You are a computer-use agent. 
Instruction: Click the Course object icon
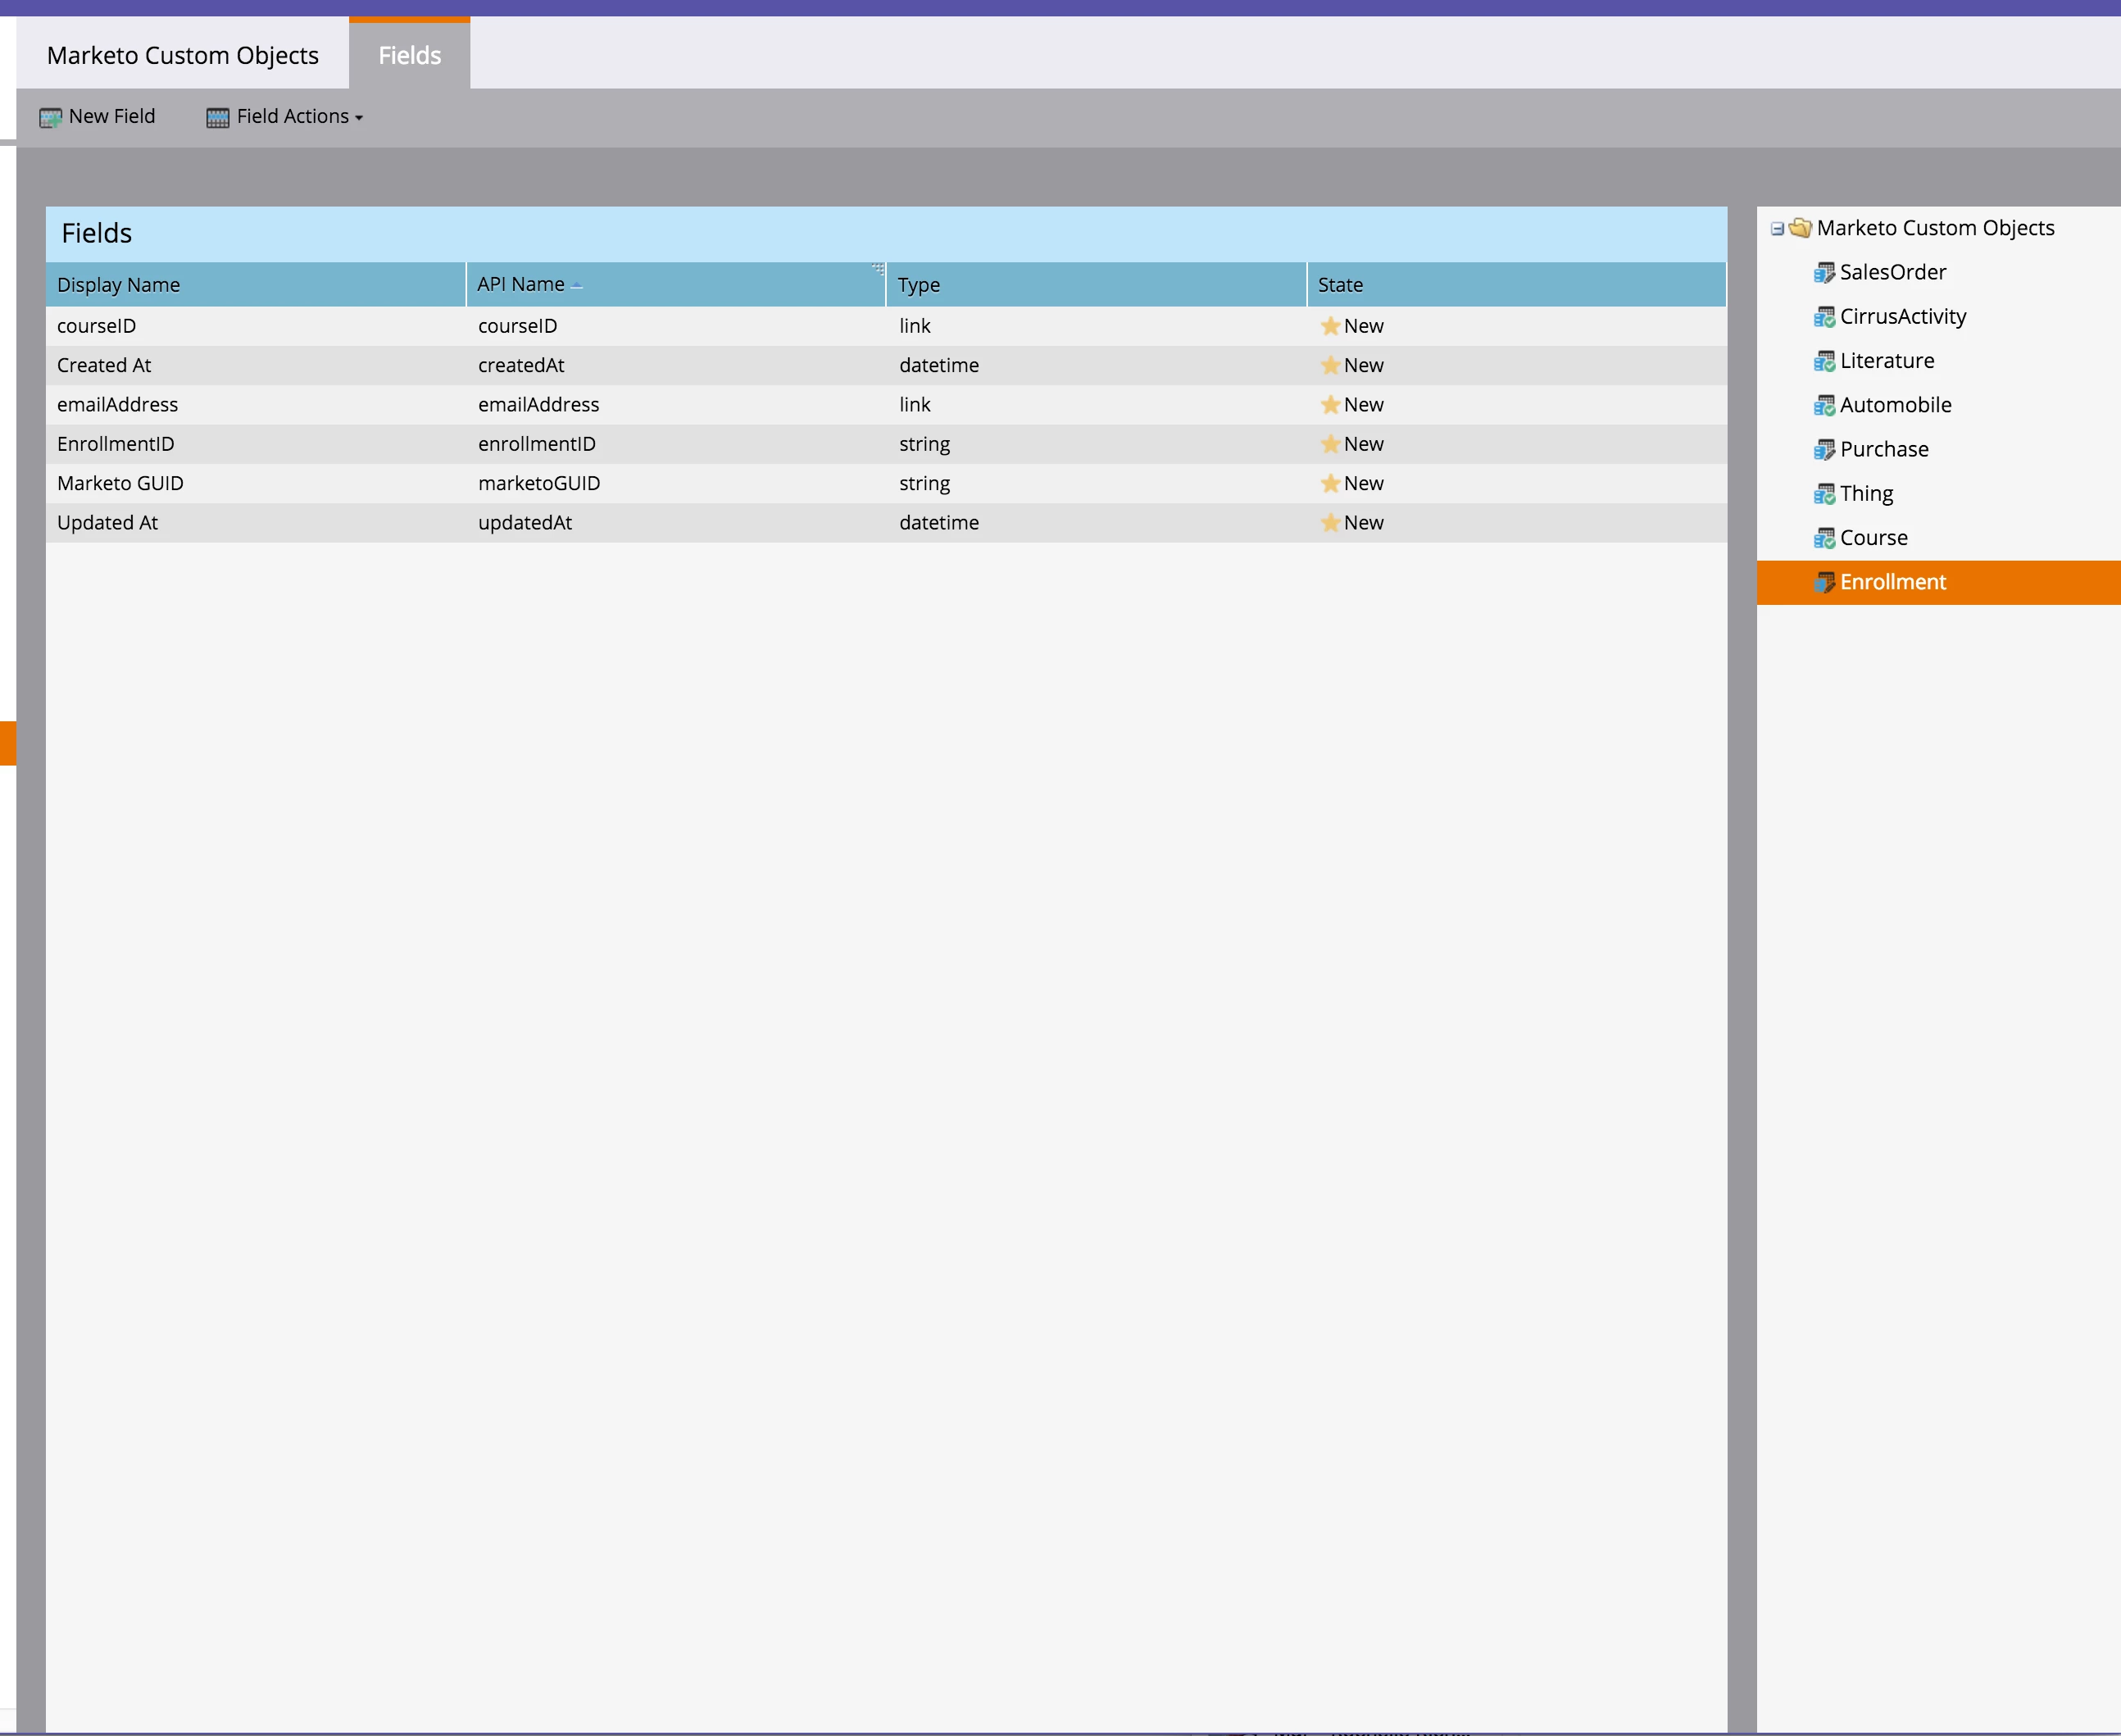click(1824, 538)
